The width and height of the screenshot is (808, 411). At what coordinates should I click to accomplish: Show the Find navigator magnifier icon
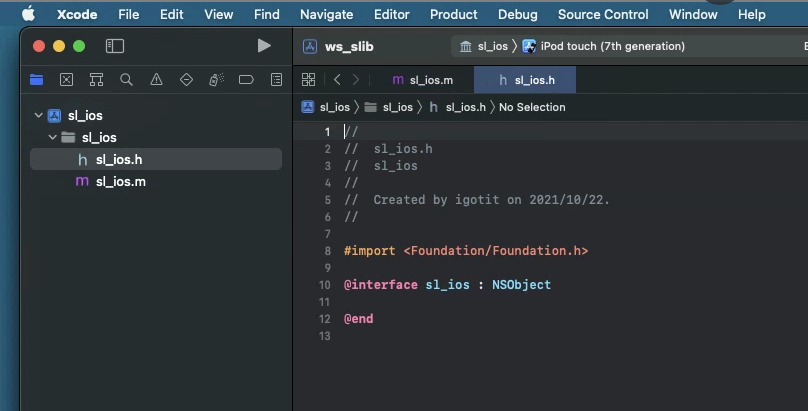tap(126, 79)
